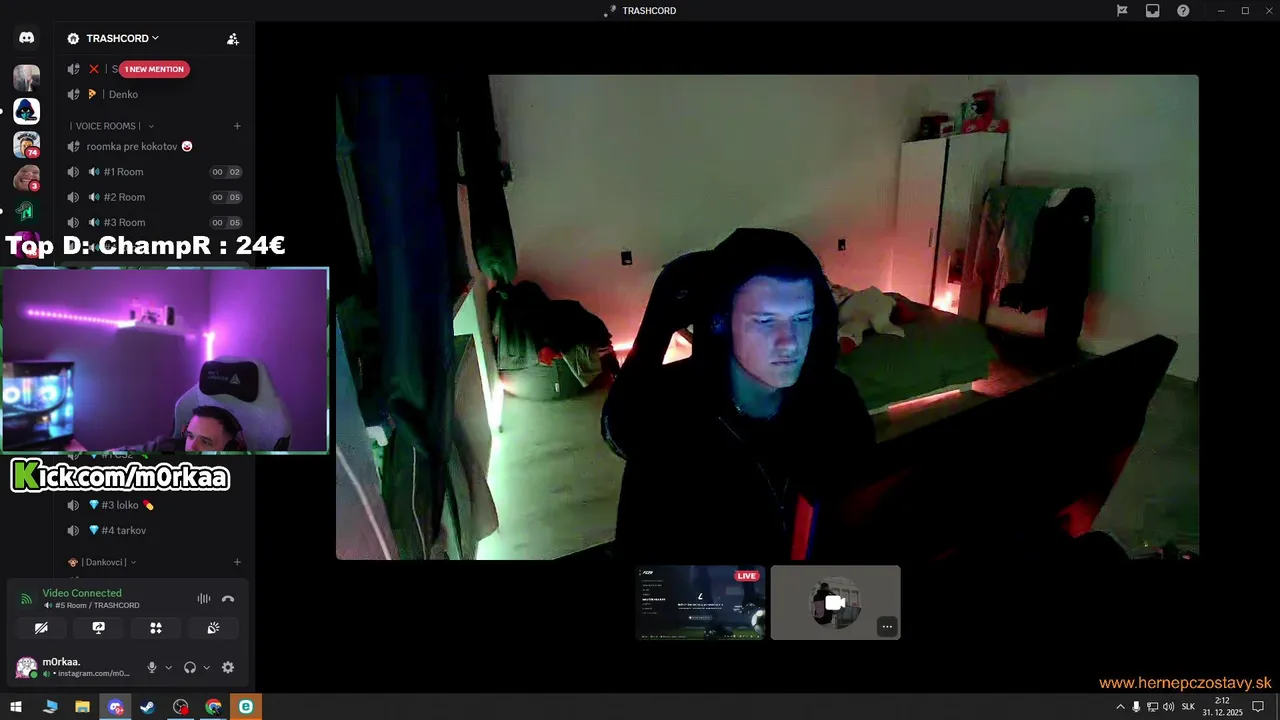Open Discord help icon

pos(1183,11)
